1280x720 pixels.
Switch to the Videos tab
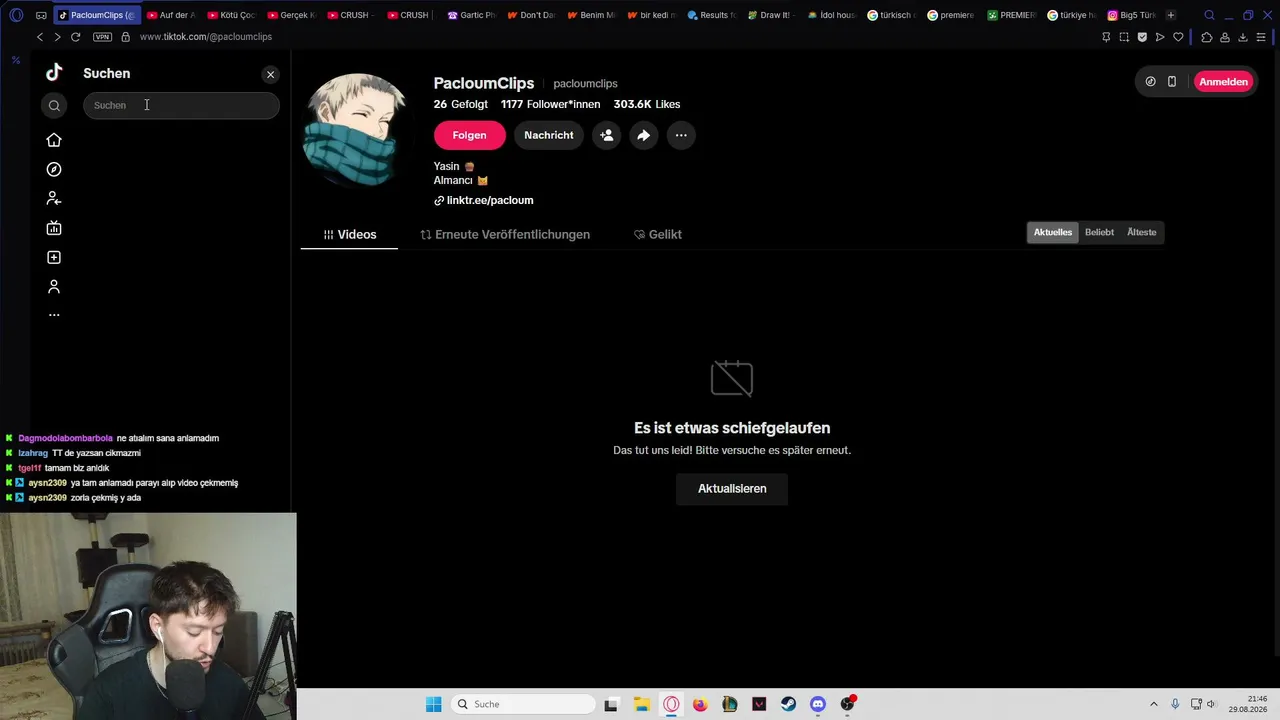349,234
